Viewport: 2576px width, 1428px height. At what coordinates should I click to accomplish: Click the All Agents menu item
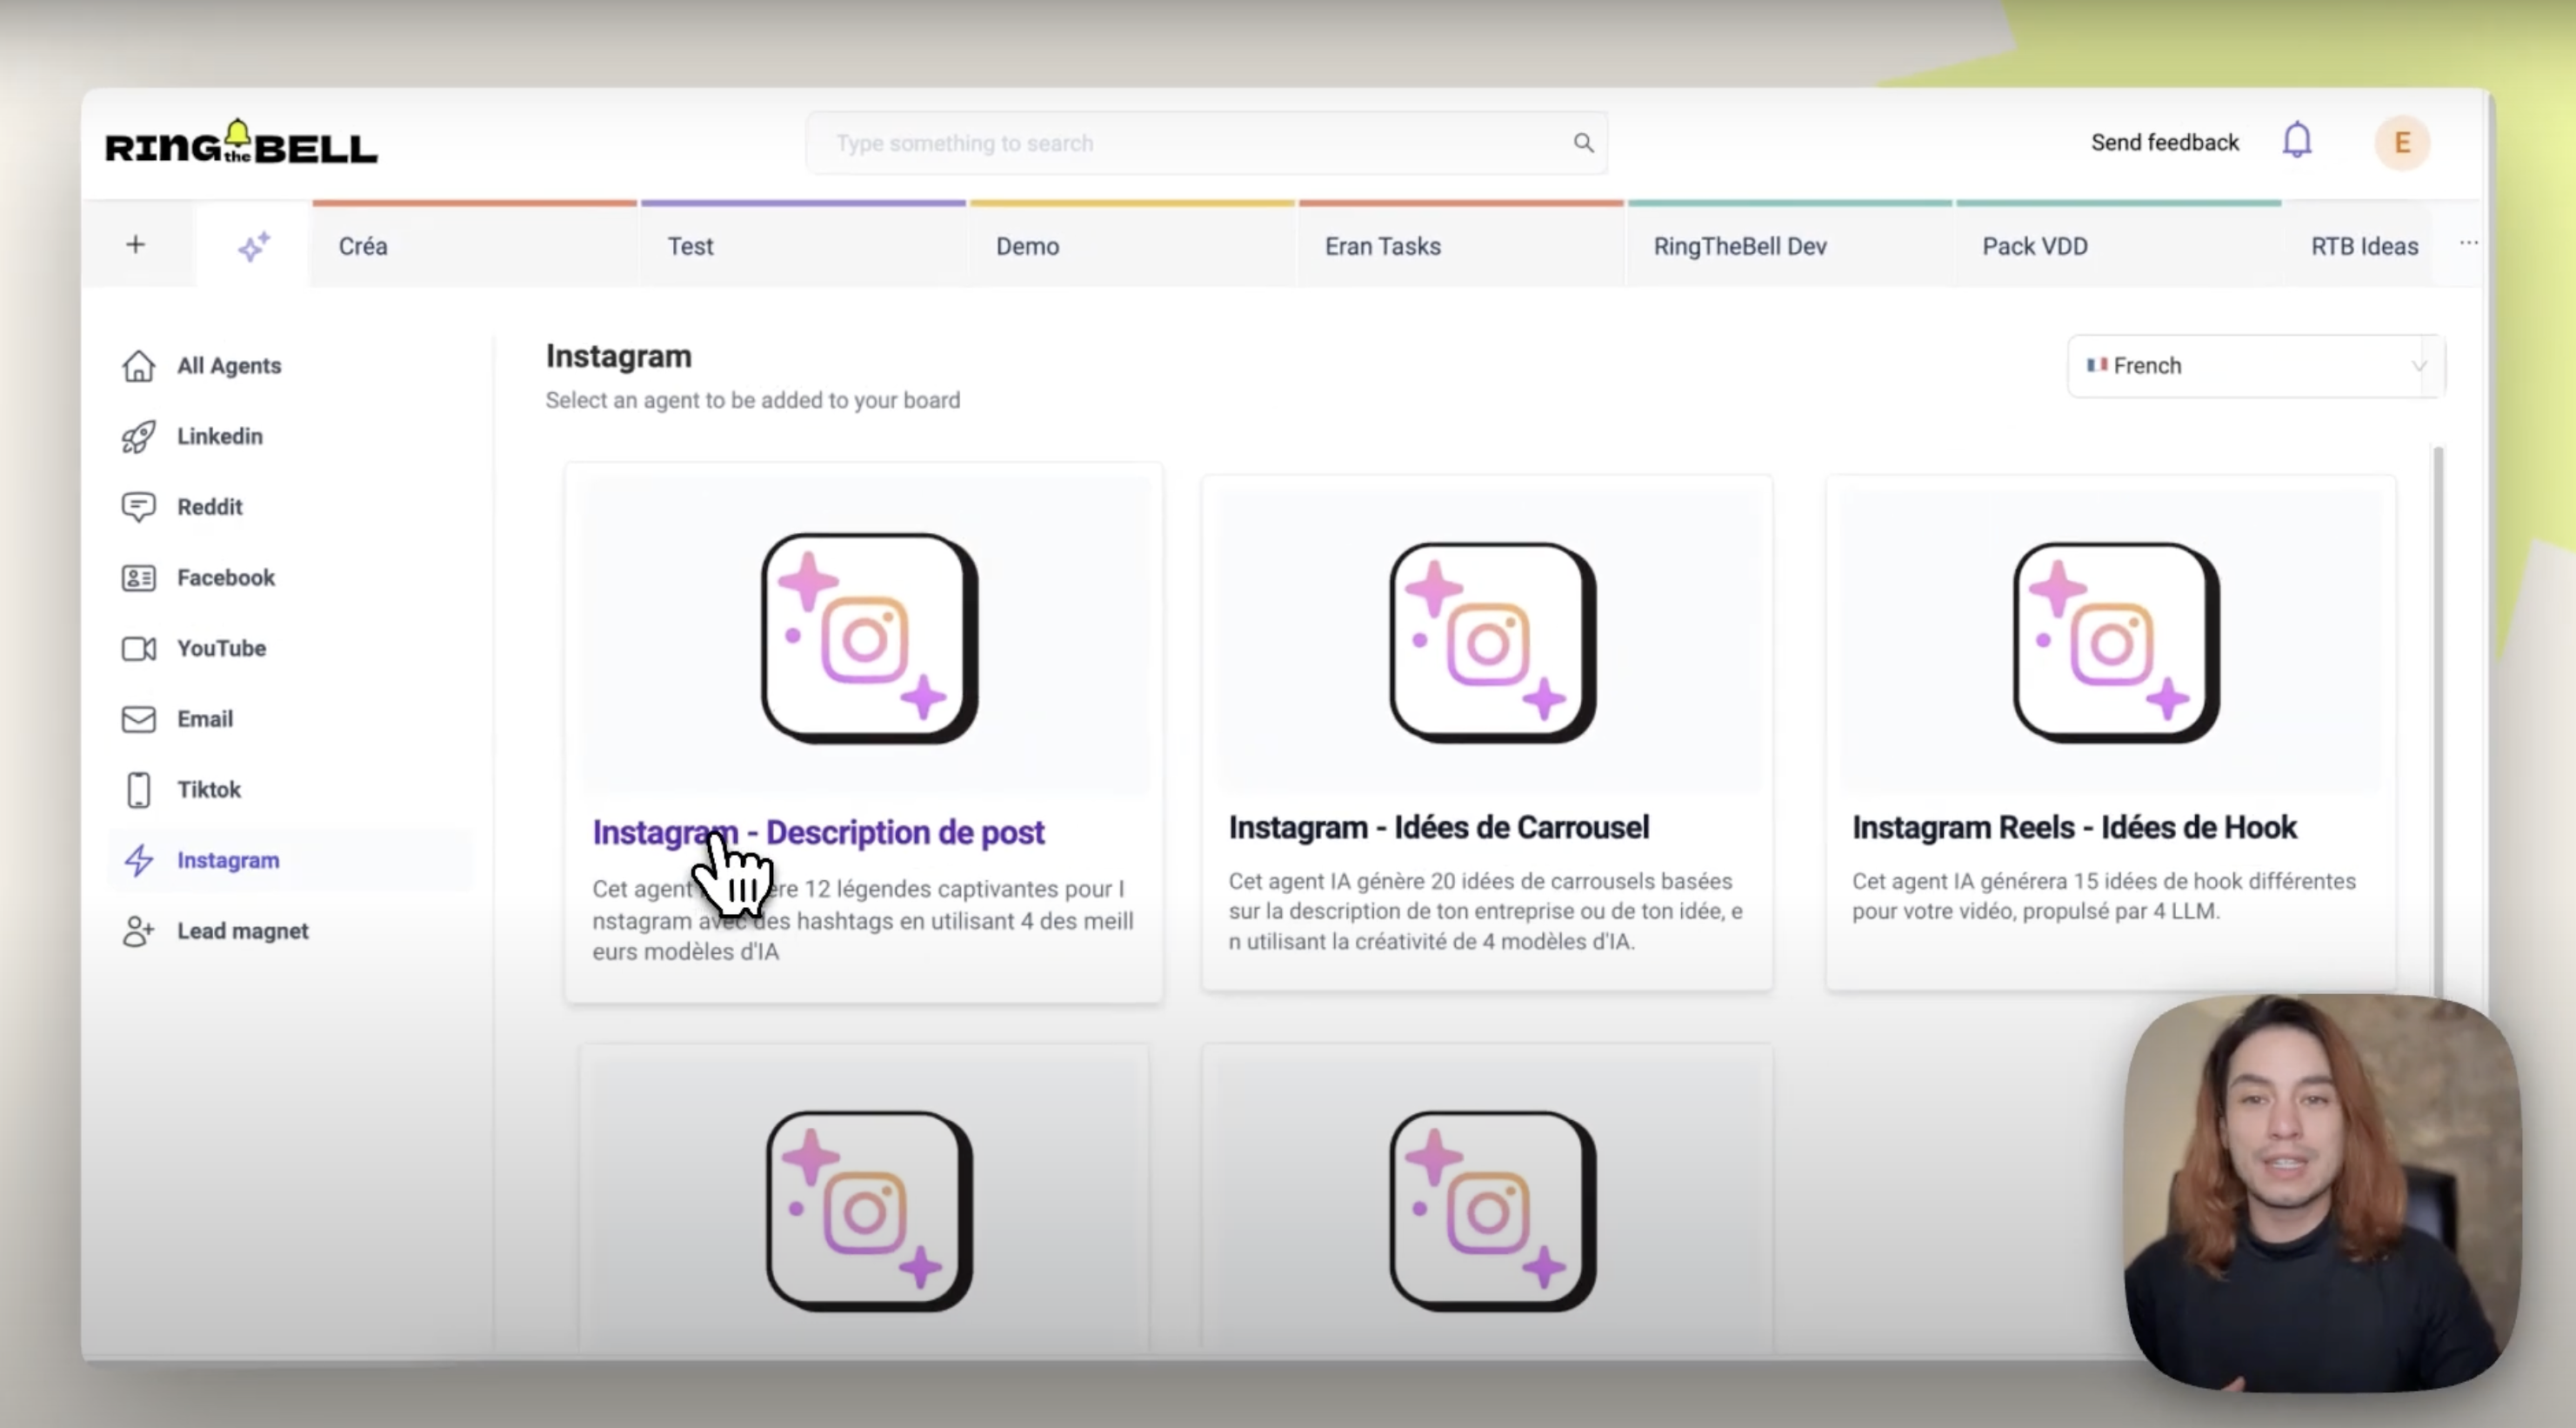pyautogui.click(x=229, y=364)
